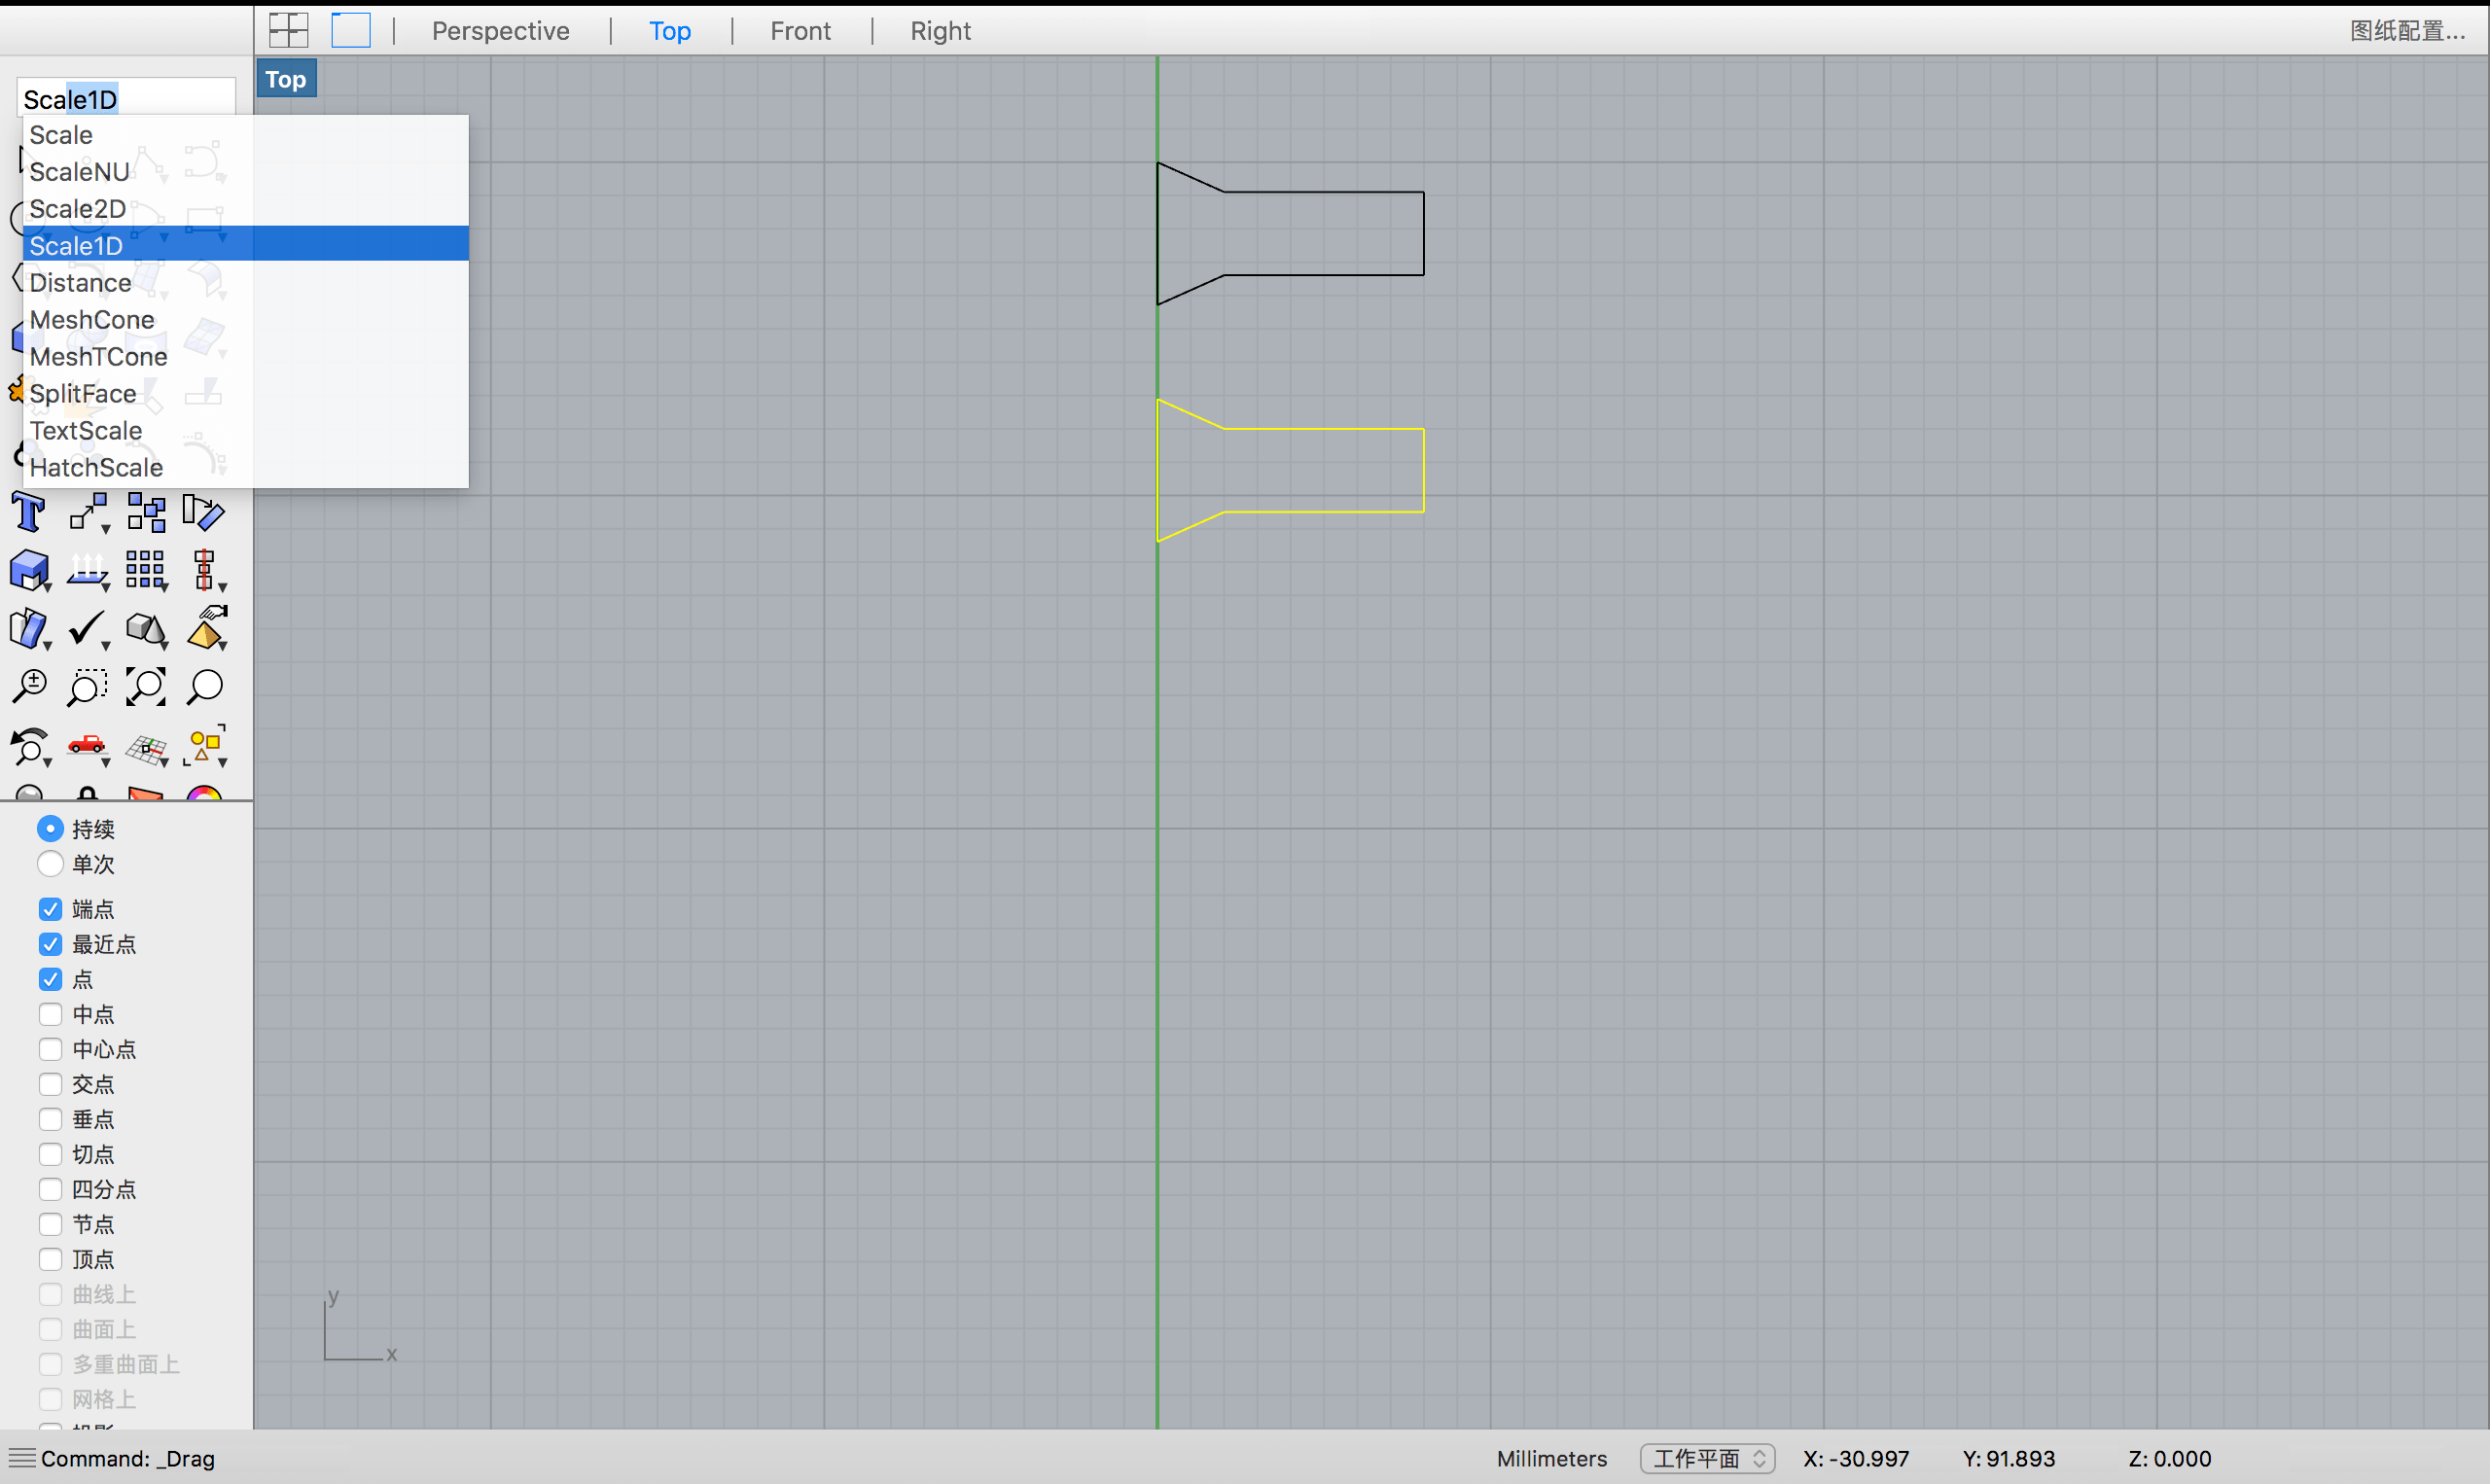
Task: Select the box and cone solids tool
Action: tap(146, 630)
